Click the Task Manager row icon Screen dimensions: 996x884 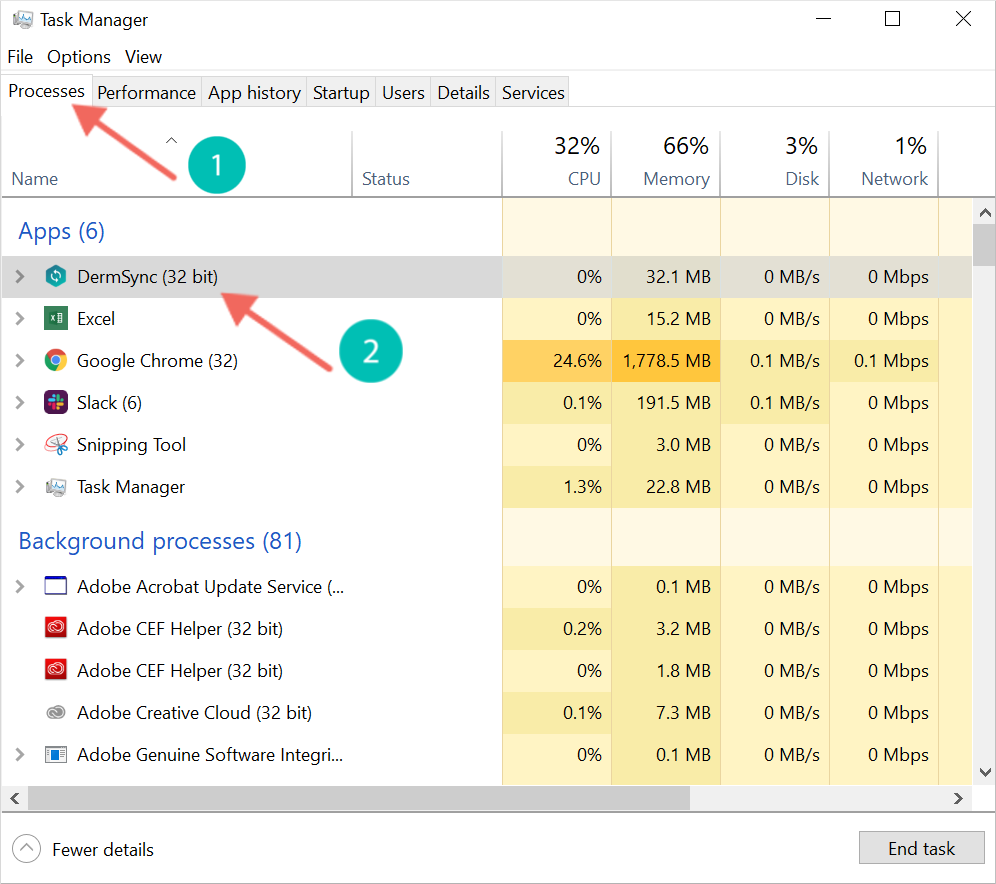tap(56, 487)
